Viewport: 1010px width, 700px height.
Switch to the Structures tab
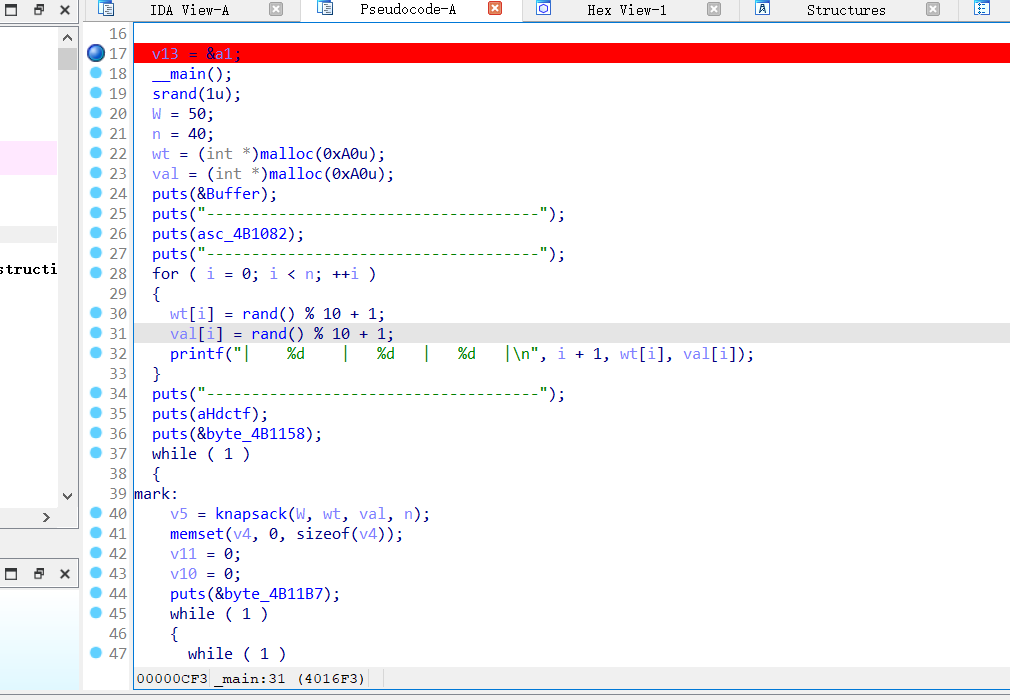tap(845, 10)
